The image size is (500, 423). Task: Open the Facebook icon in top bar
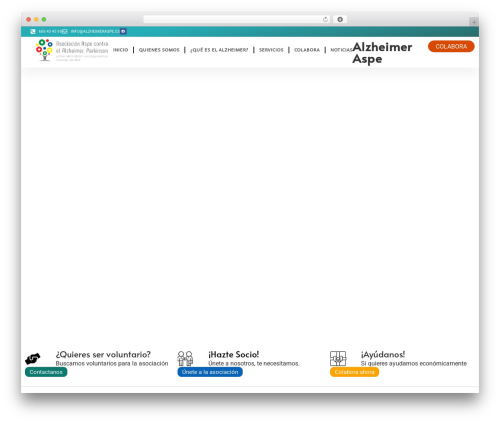123,31
